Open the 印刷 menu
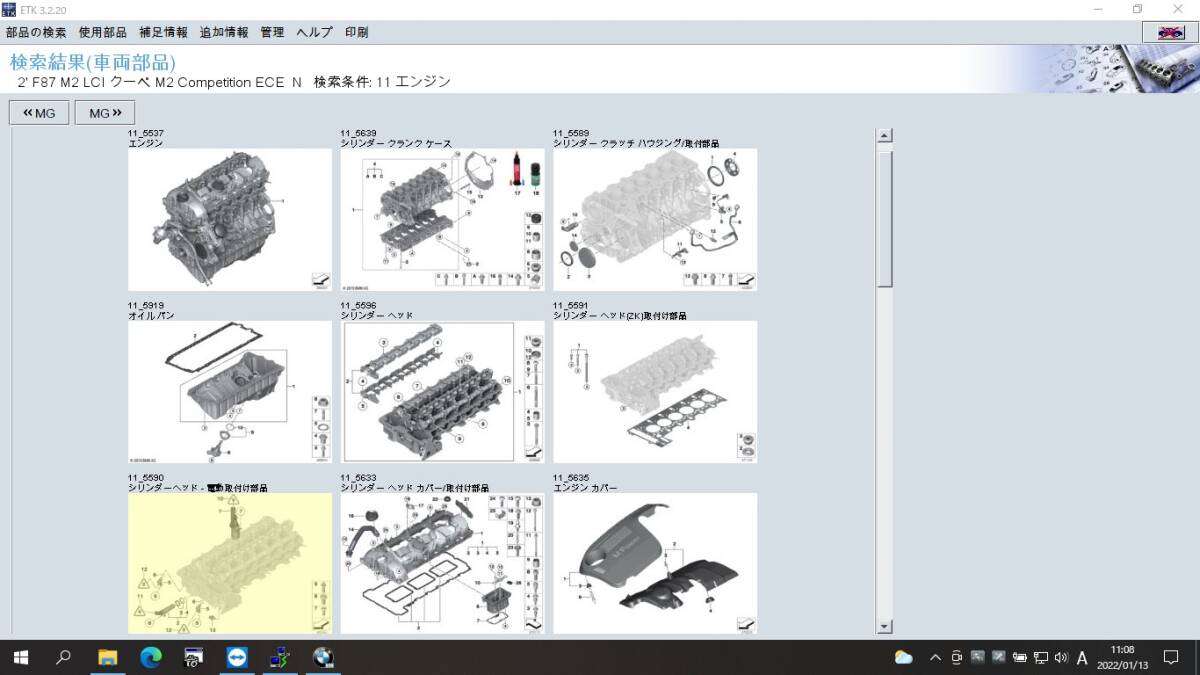 (356, 32)
